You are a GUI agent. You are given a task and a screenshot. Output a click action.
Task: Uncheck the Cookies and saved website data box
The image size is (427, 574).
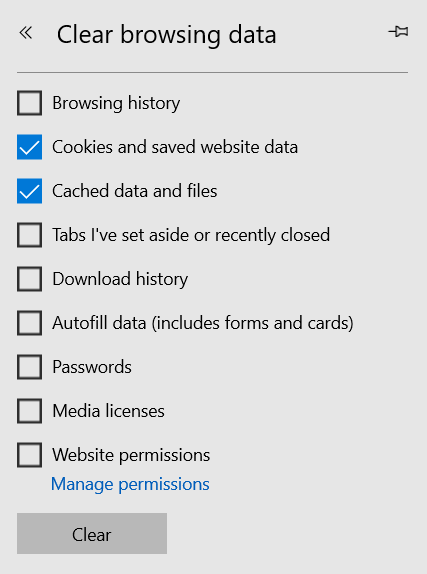29,147
